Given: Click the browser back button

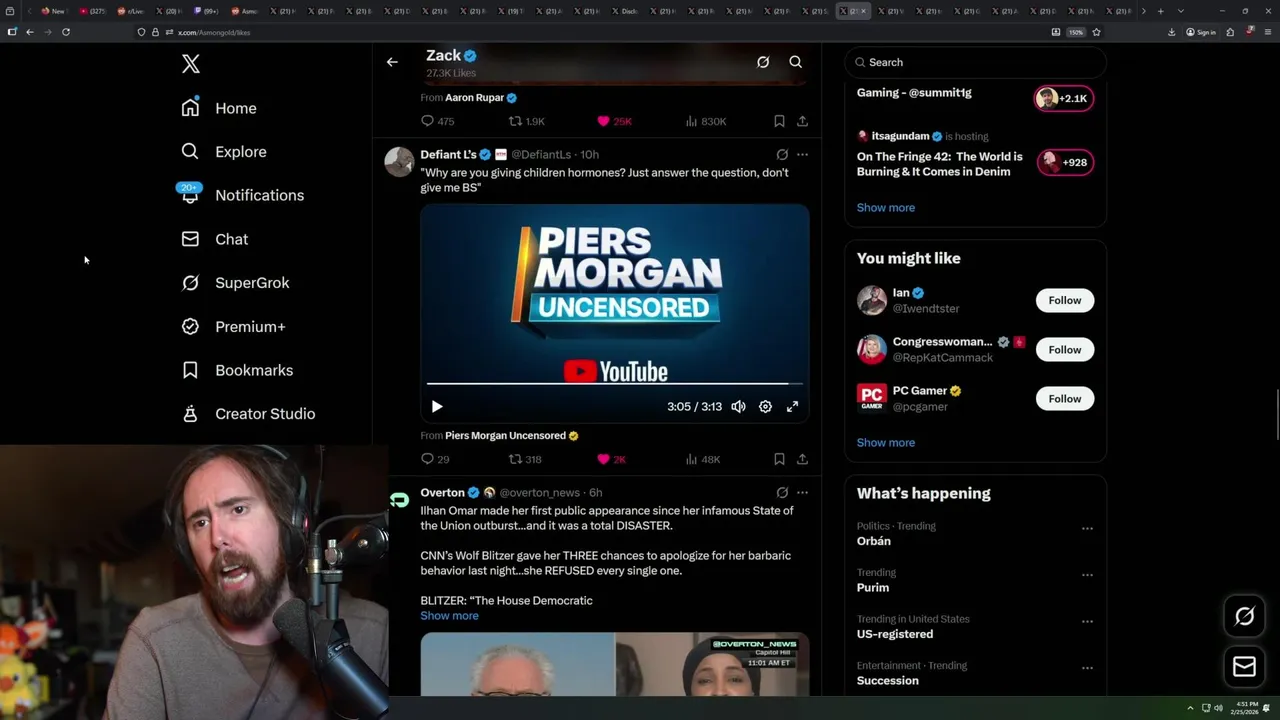Looking at the screenshot, I should [x=30, y=32].
